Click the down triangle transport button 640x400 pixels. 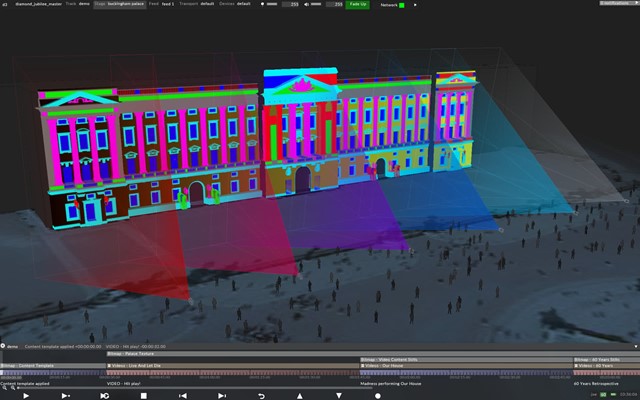339,396
